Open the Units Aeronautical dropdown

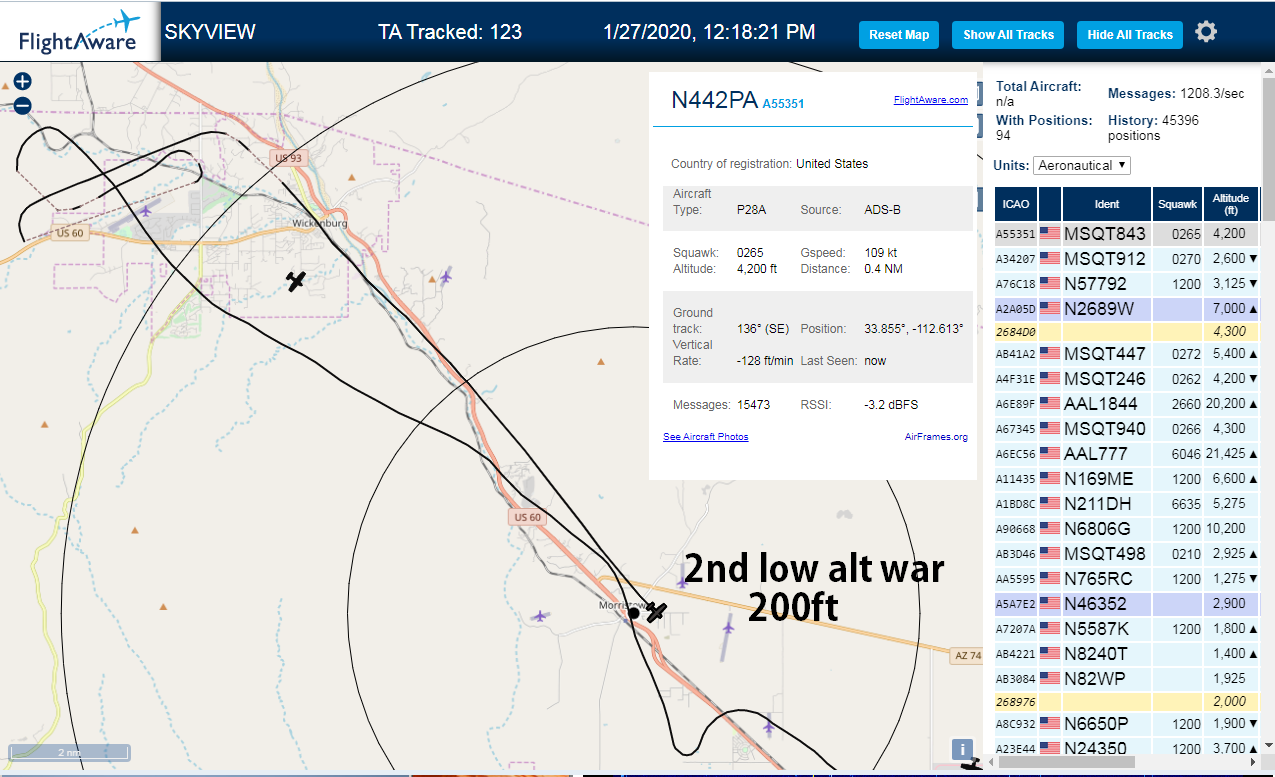tap(1082, 165)
